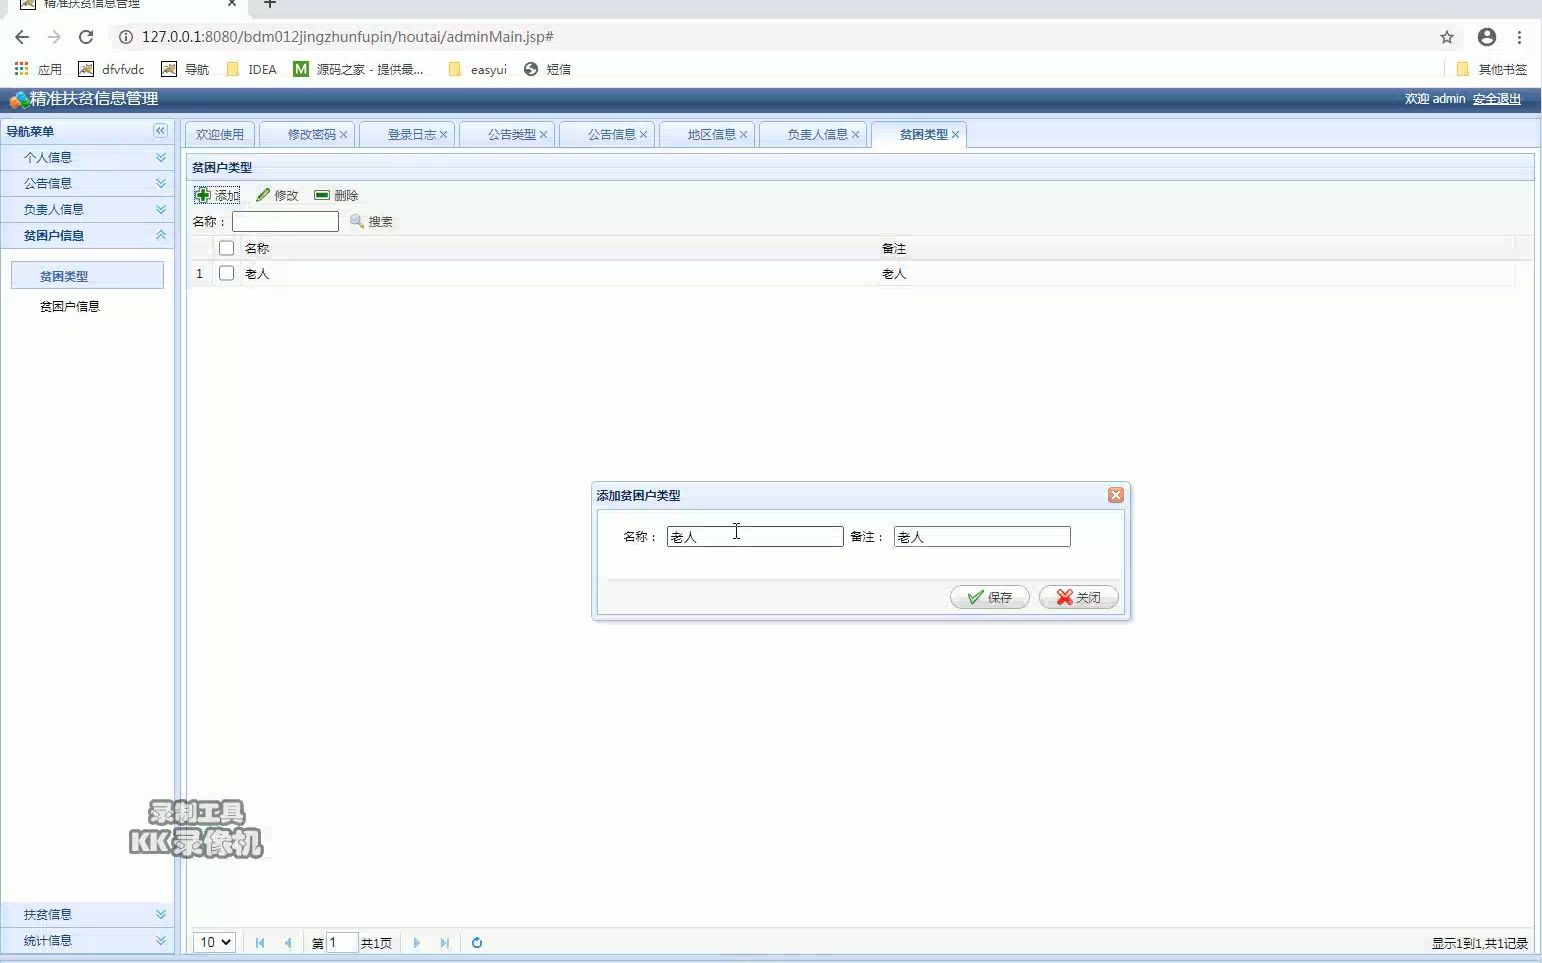Image resolution: width=1542 pixels, height=963 pixels.
Task: Toggle the select-all checkbox in header
Action: [226, 248]
